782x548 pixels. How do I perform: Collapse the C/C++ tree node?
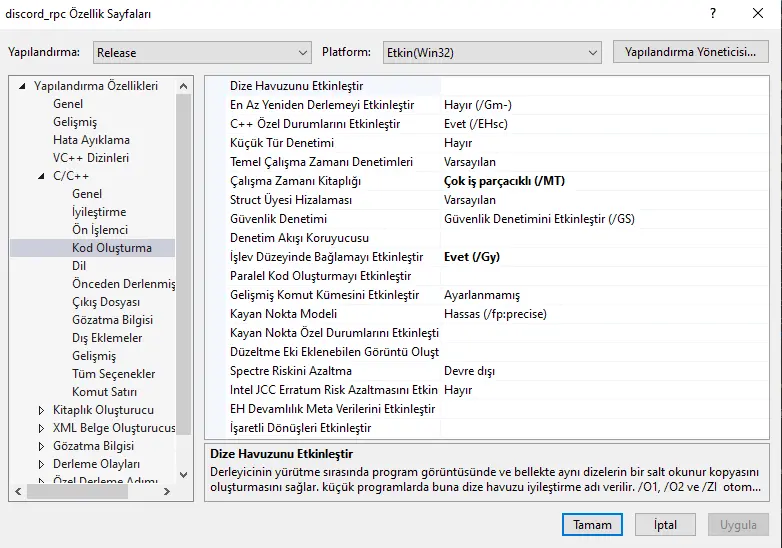tap(41, 176)
